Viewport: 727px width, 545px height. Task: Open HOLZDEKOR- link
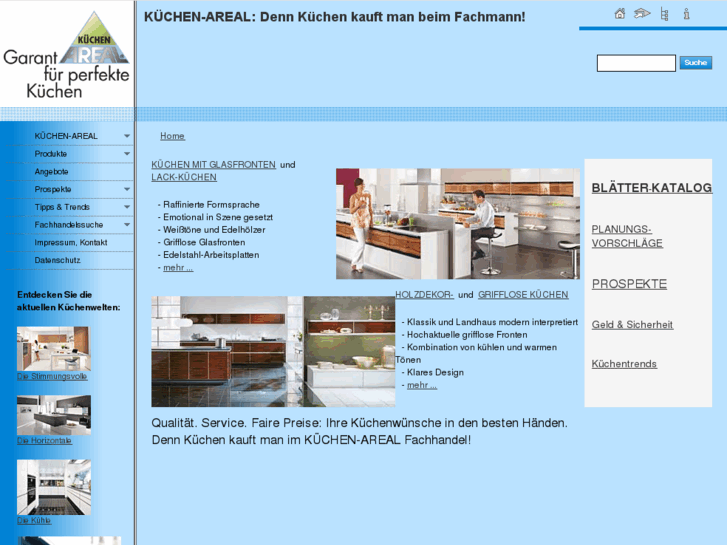[x=424, y=295]
